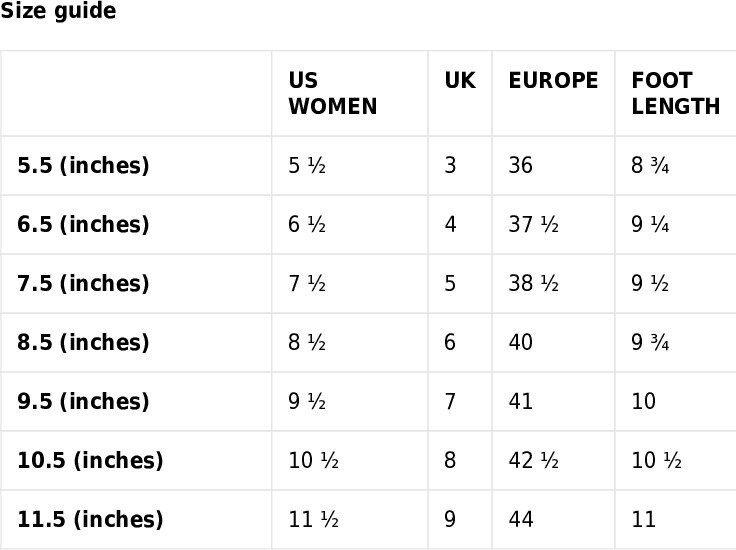This screenshot has height=550, width=736.
Task: Select the 6.5 (inches) row label
Action: (x=83, y=225)
